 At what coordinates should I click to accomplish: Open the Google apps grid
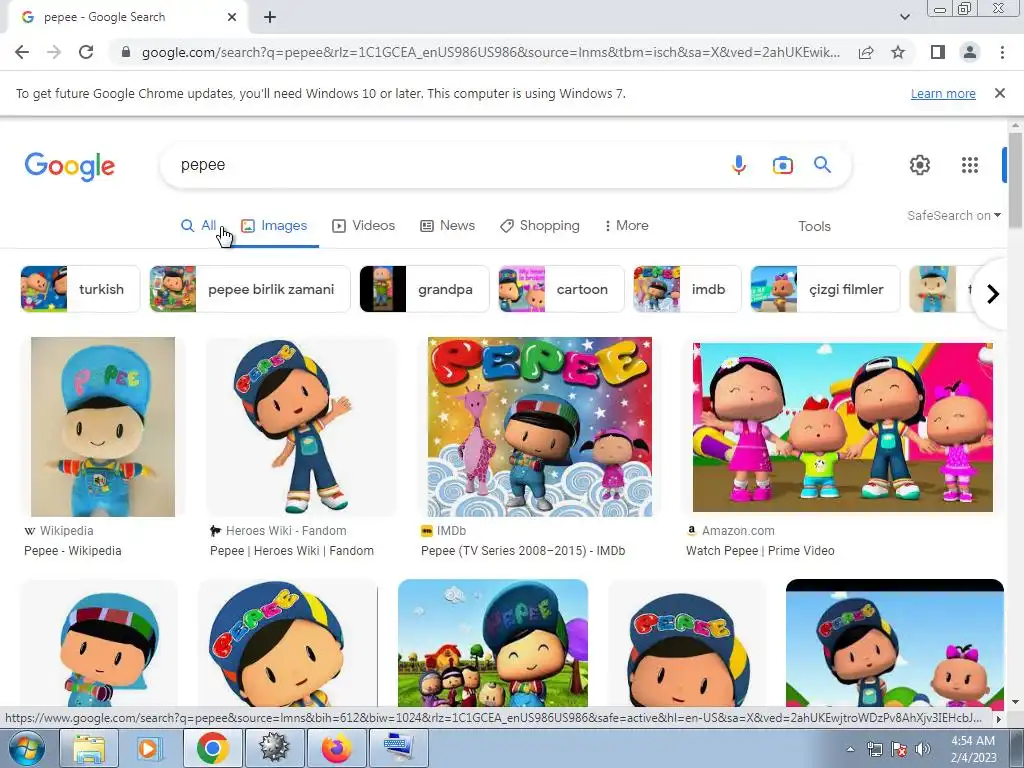pyautogui.click(x=970, y=165)
